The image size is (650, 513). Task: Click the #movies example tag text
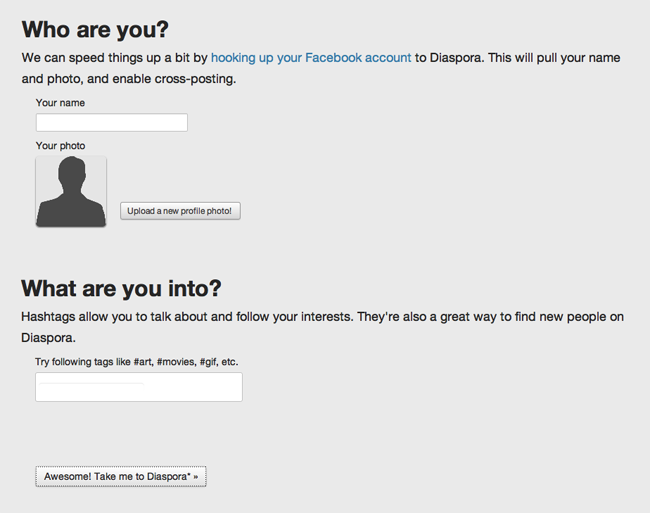[176, 362]
